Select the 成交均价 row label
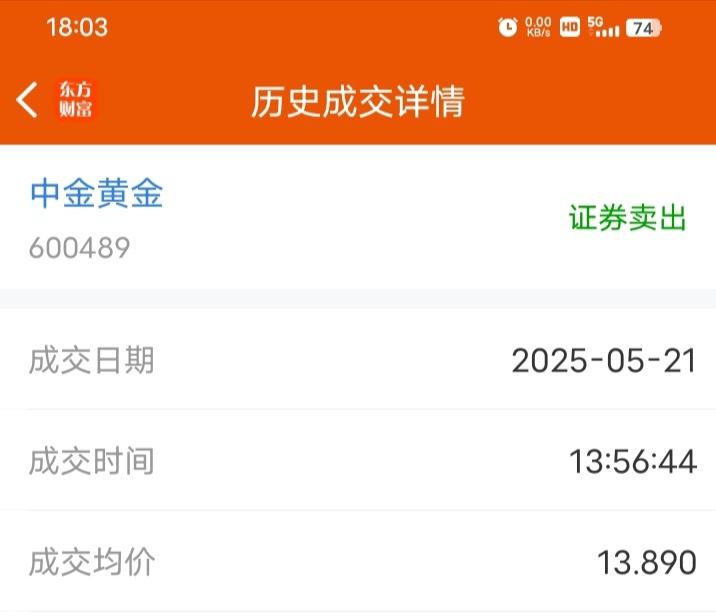 click(92, 562)
